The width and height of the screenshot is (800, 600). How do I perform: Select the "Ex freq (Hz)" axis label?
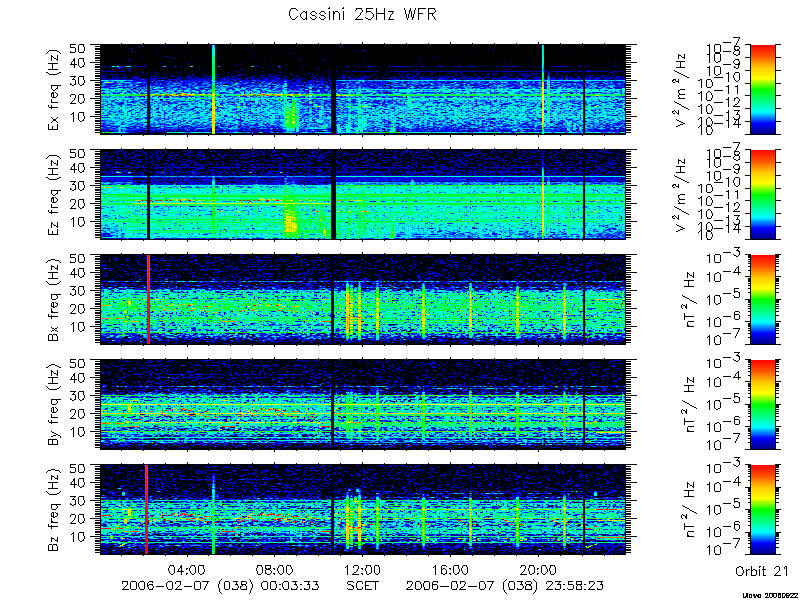coord(54,89)
